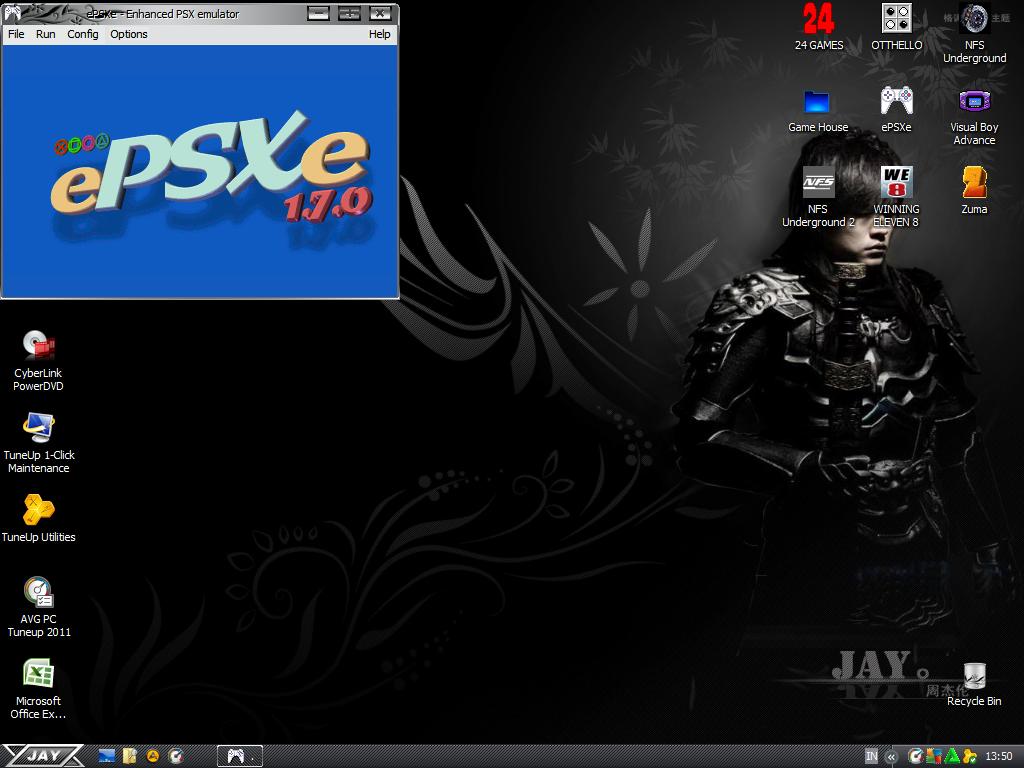Screen dimensions: 1024x768
Task: Click the 13:50 taskbar clock
Action: pyautogui.click(x=999, y=756)
